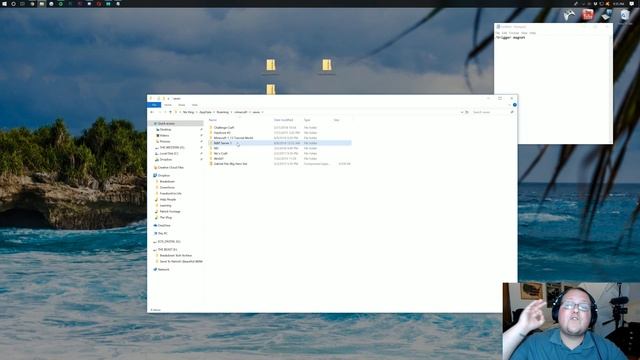Click inside the Notepad text area

click(552, 90)
